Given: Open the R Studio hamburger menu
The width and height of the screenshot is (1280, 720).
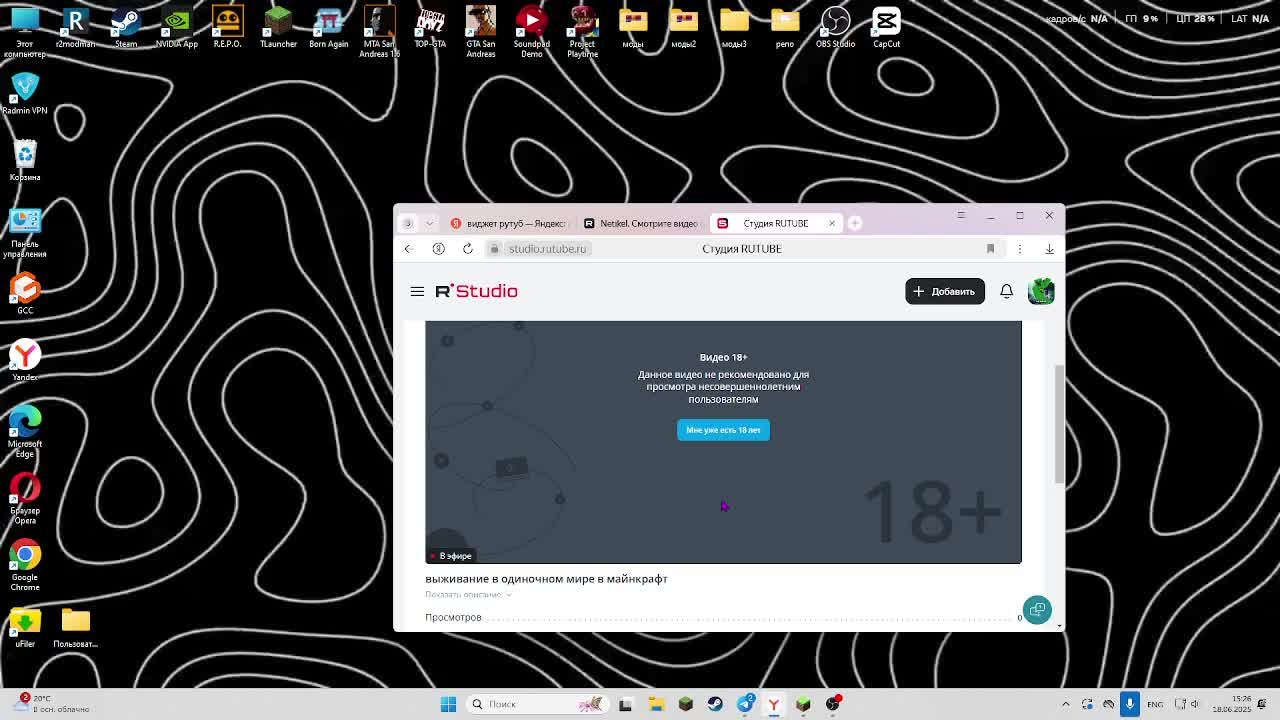Looking at the screenshot, I should [417, 291].
